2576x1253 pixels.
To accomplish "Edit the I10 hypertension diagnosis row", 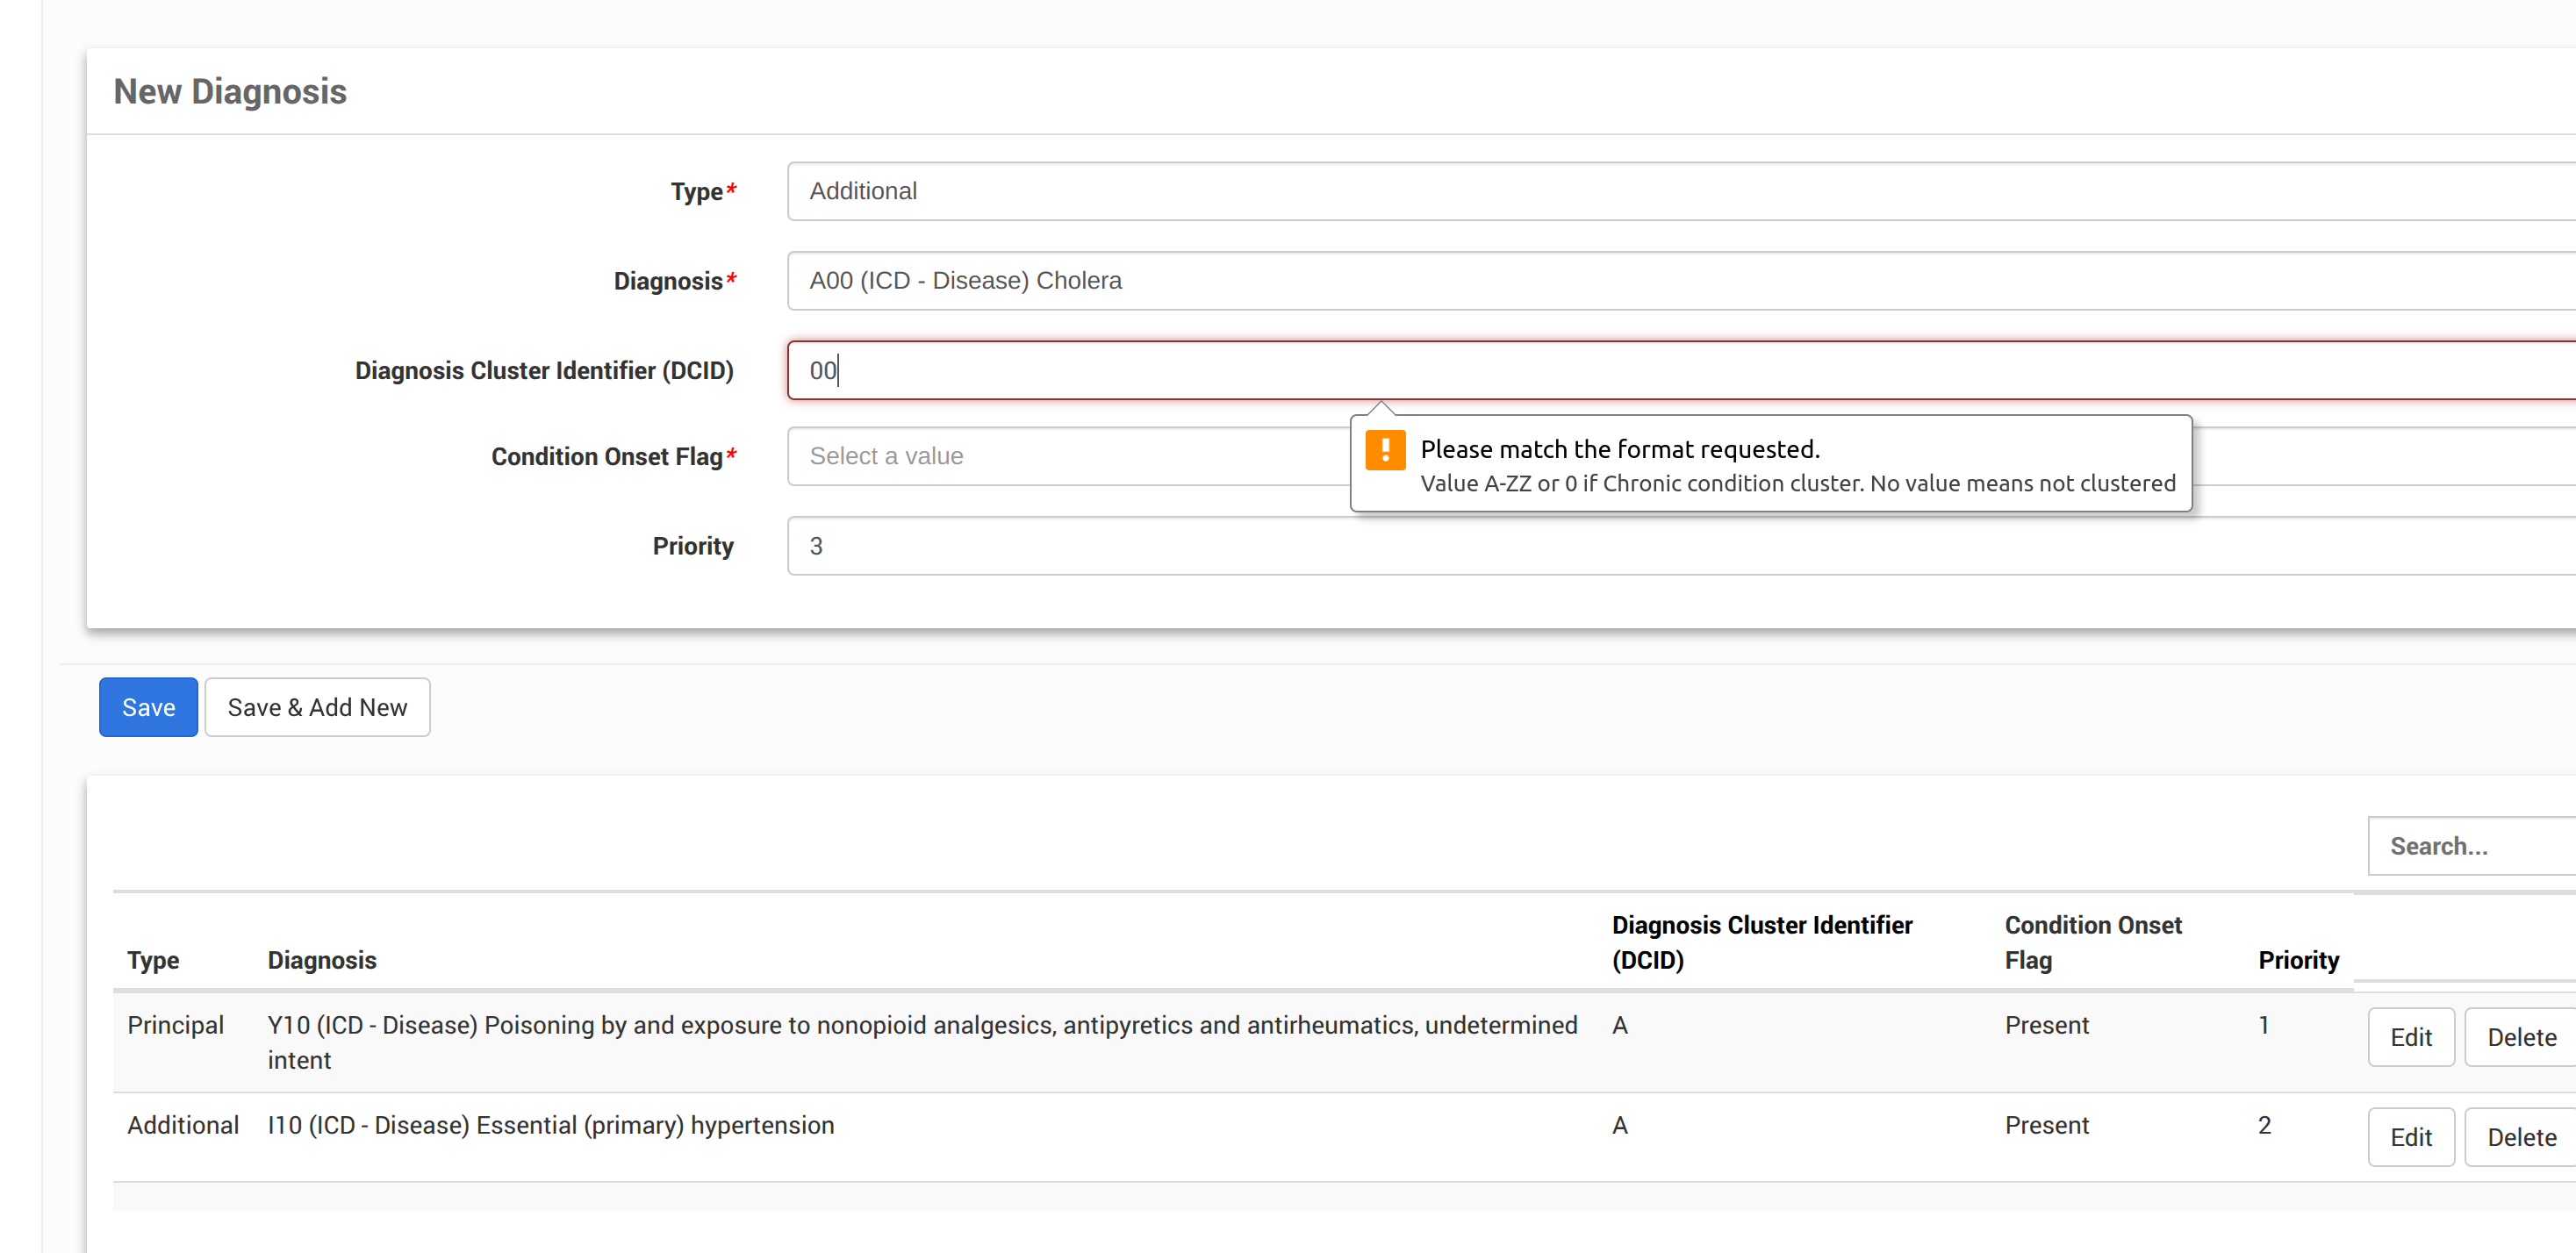I will (2410, 1137).
